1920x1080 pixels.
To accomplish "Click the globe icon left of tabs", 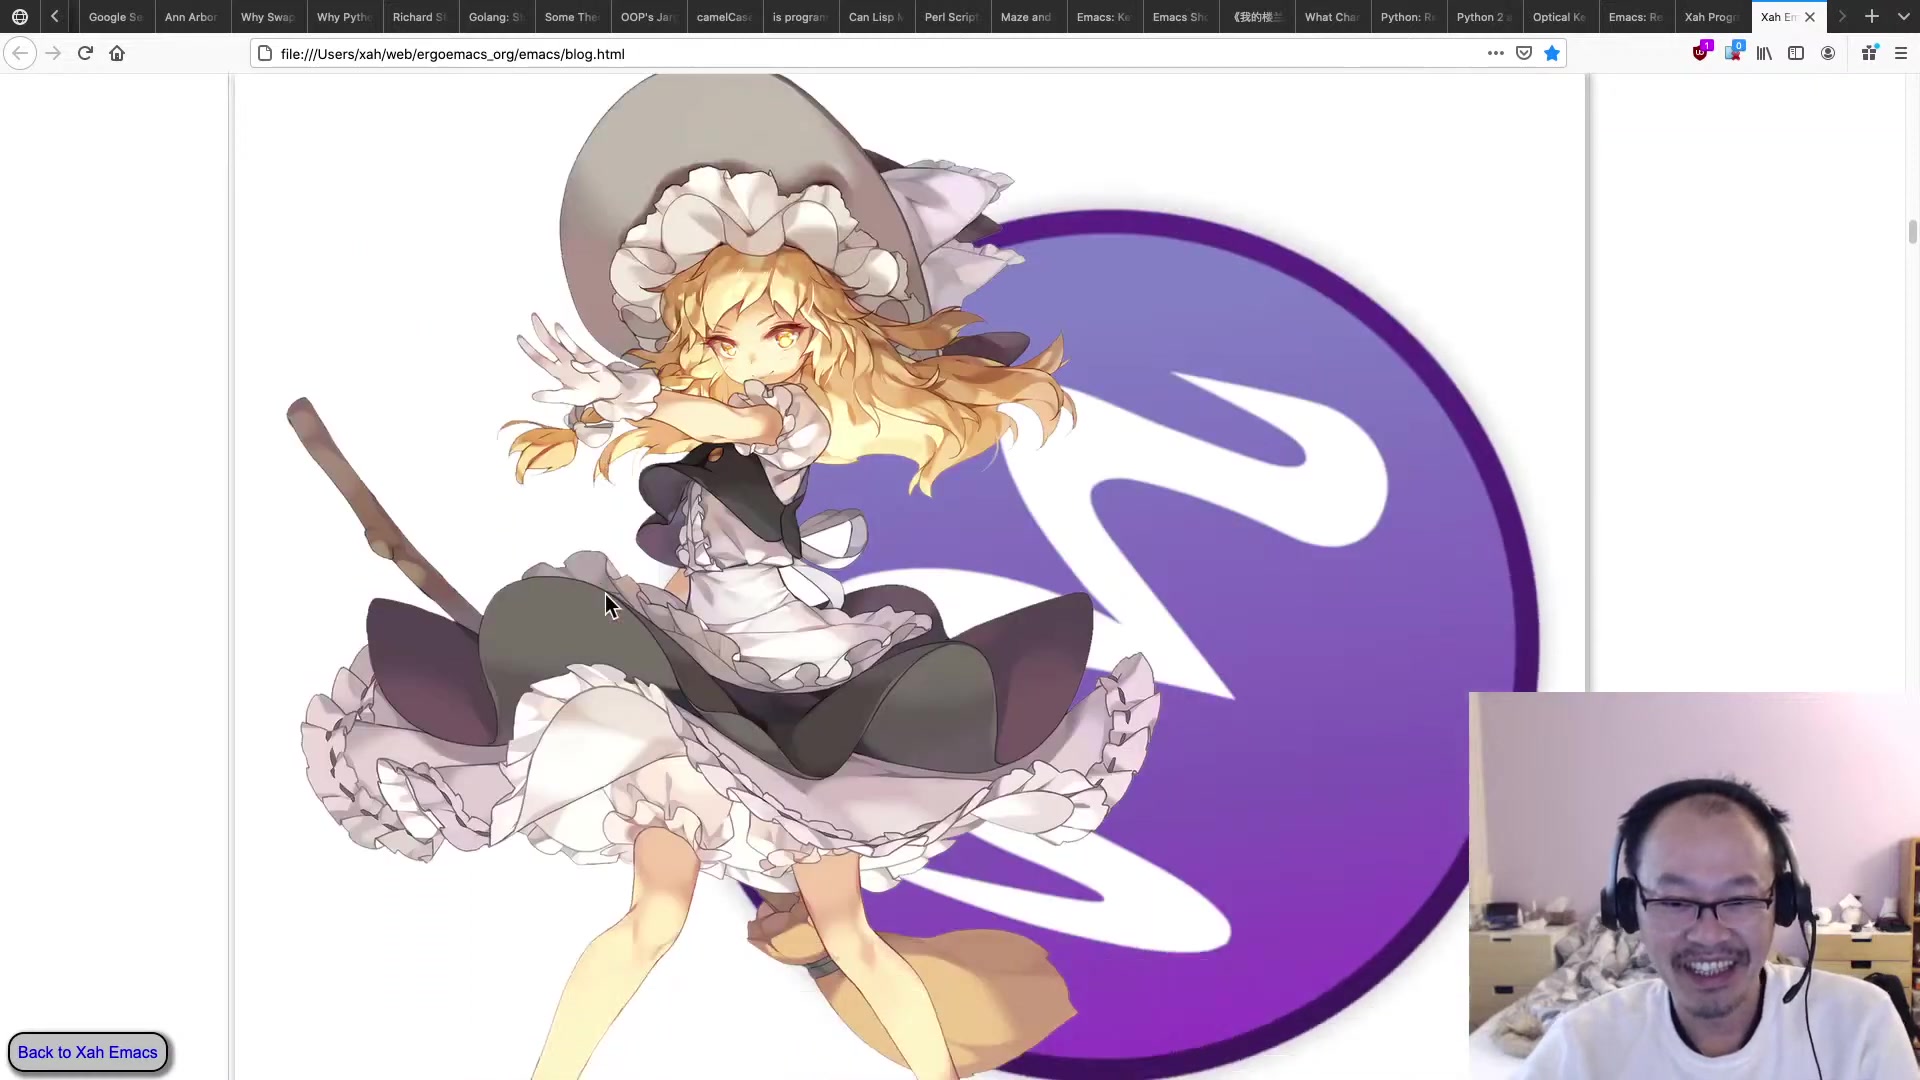I will pos(20,17).
